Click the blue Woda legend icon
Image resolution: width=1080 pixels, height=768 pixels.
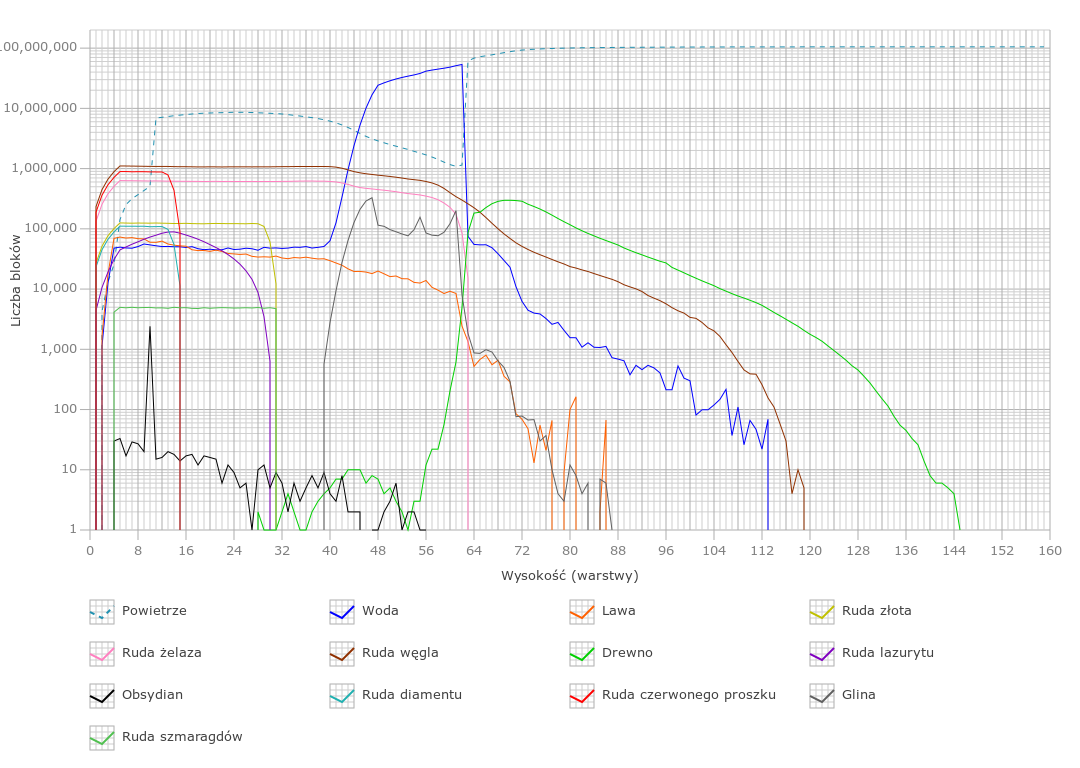(x=342, y=611)
